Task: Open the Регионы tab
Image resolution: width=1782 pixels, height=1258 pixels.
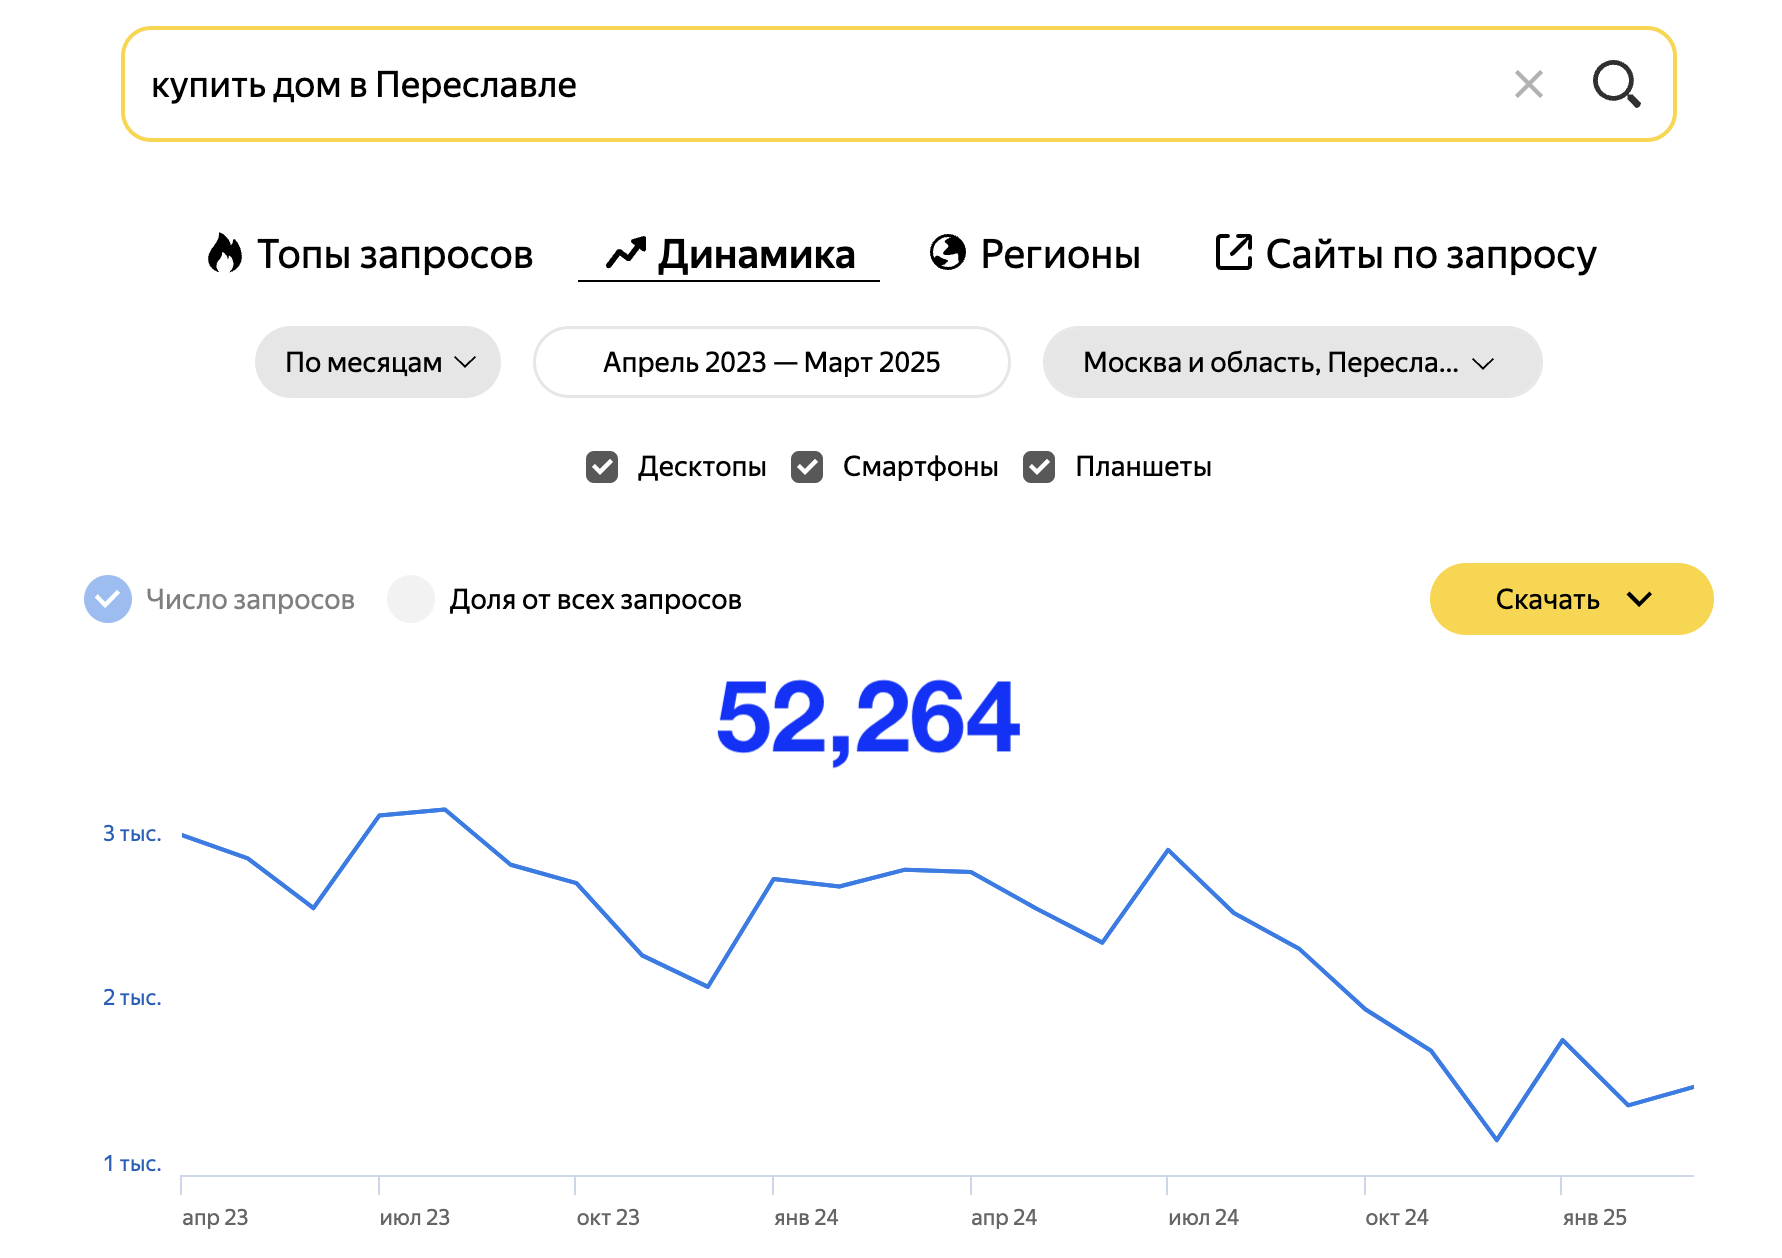Action: click(1059, 254)
